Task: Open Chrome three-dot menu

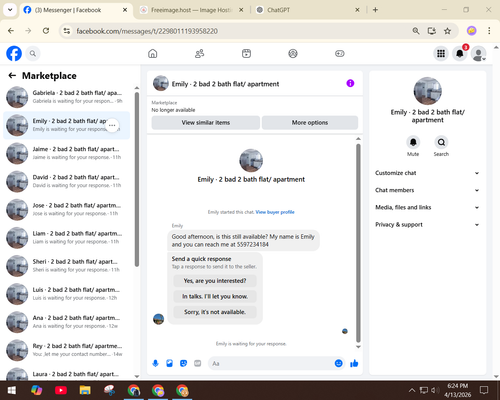Action: (489, 31)
